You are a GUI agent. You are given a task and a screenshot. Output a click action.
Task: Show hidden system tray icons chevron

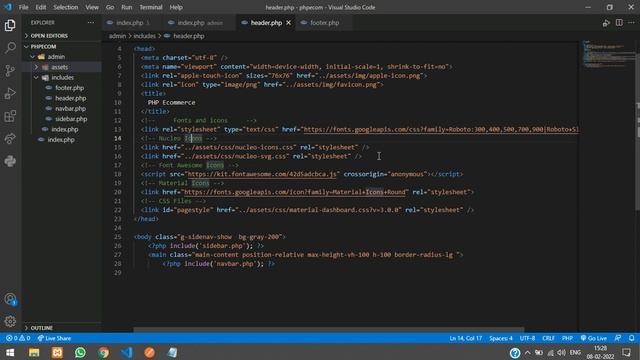(x=528, y=353)
